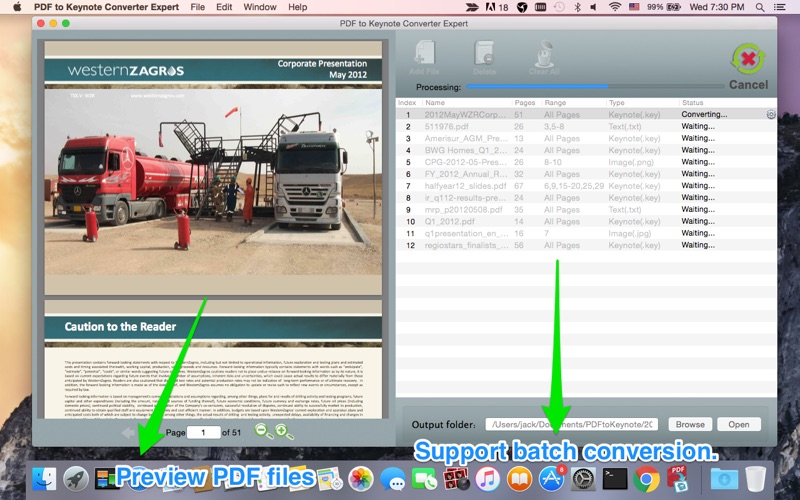Select the Q1_2012.pdf row
The image size is (800, 500).
point(586,221)
